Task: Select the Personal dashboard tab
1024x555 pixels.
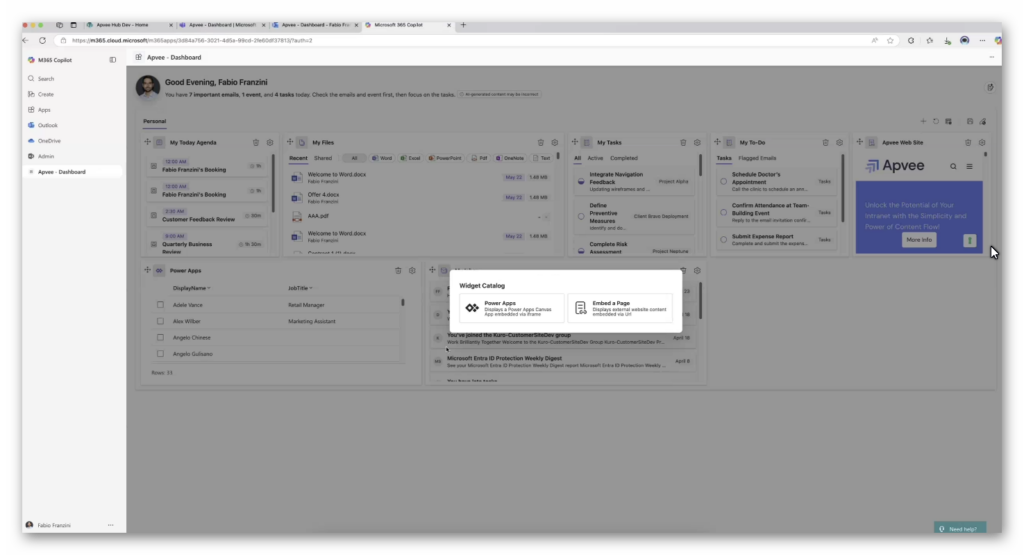Action: coord(155,121)
